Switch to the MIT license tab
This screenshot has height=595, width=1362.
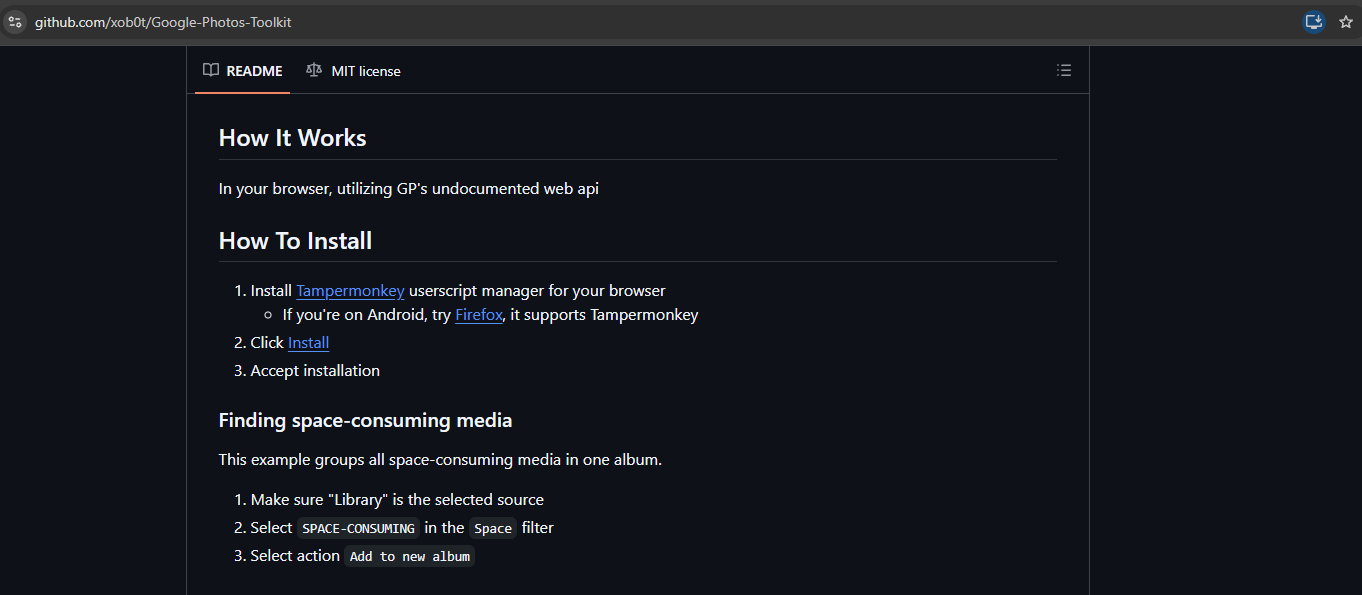click(353, 71)
